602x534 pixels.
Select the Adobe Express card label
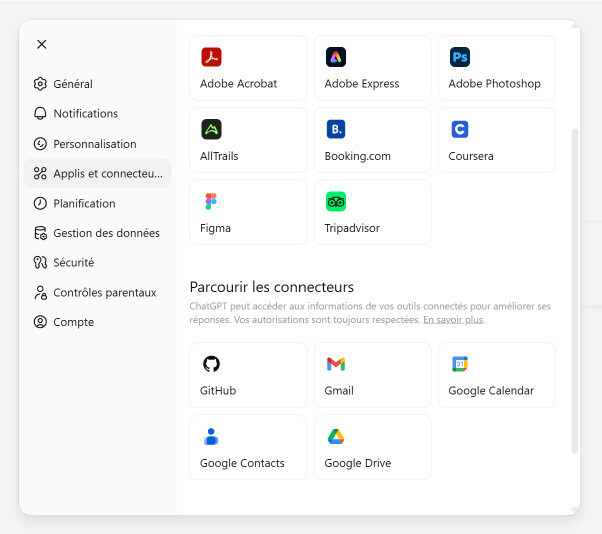coord(362,84)
